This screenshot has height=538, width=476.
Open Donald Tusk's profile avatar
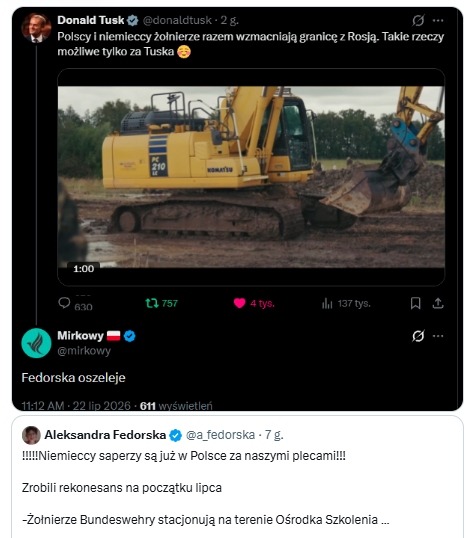36,28
